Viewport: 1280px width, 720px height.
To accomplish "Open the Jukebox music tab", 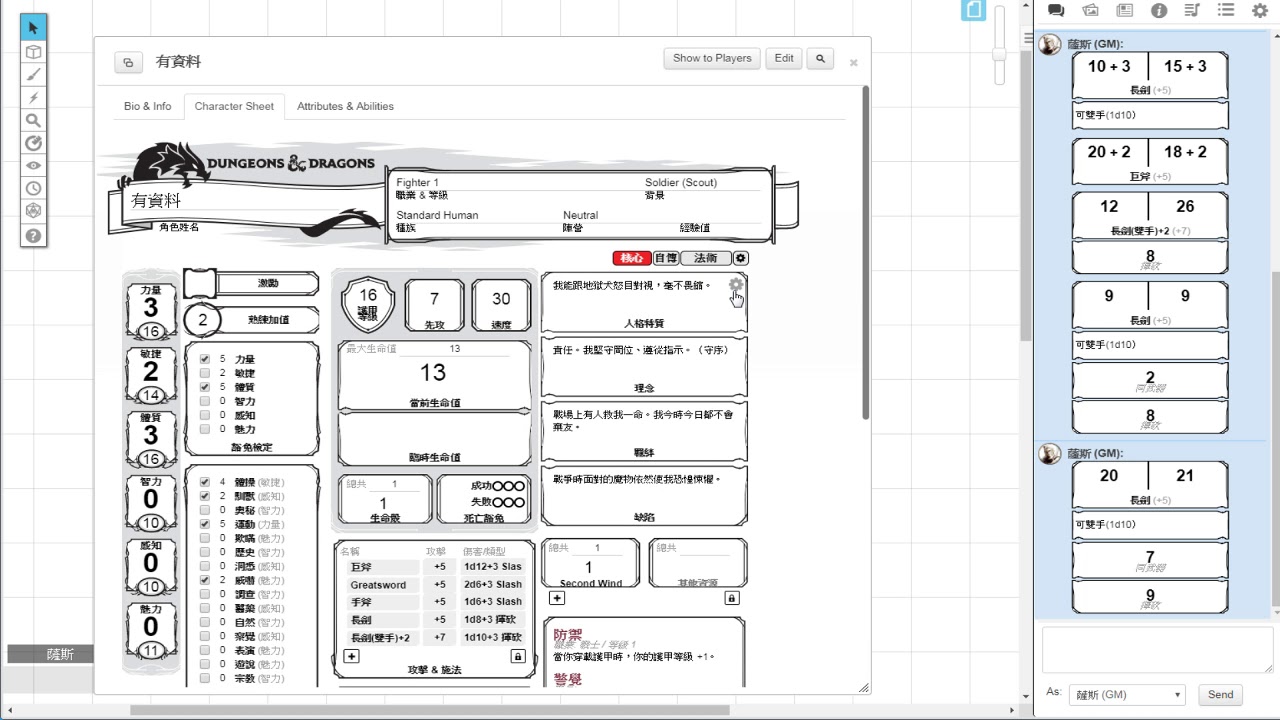I will 1192,11.
